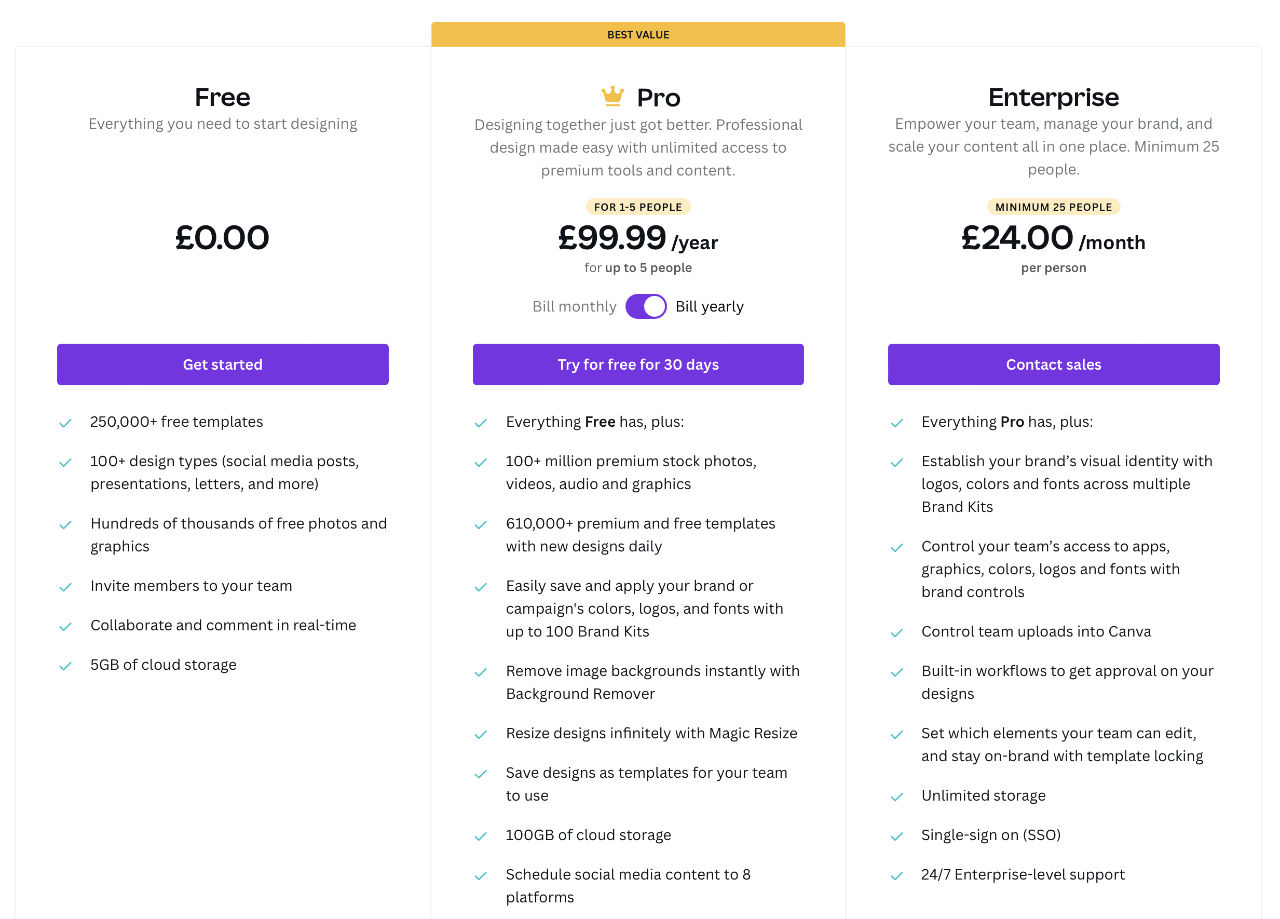
Task: Click the Contact sales button
Action: coord(1054,364)
